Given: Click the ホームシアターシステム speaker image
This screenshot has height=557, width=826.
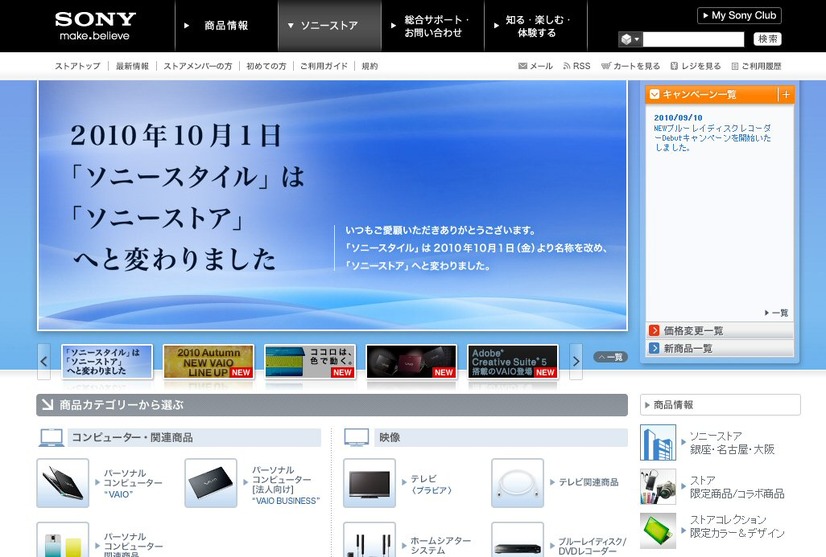Looking at the screenshot, I should point(369,540).
